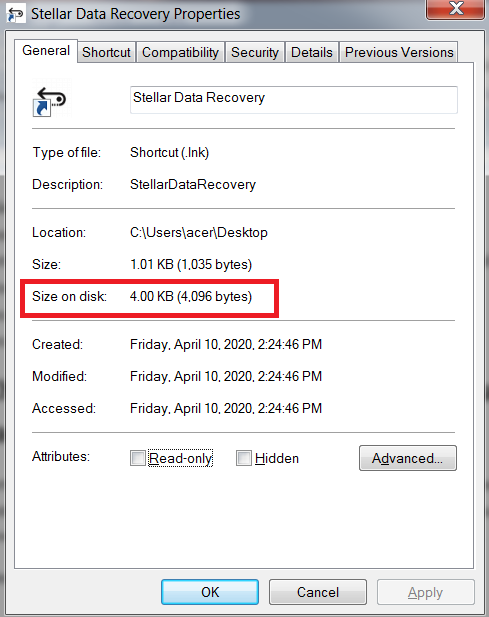The image size is (489, 617).
Task: Open the Compatibility tab
Action: [x=180, y=52]
